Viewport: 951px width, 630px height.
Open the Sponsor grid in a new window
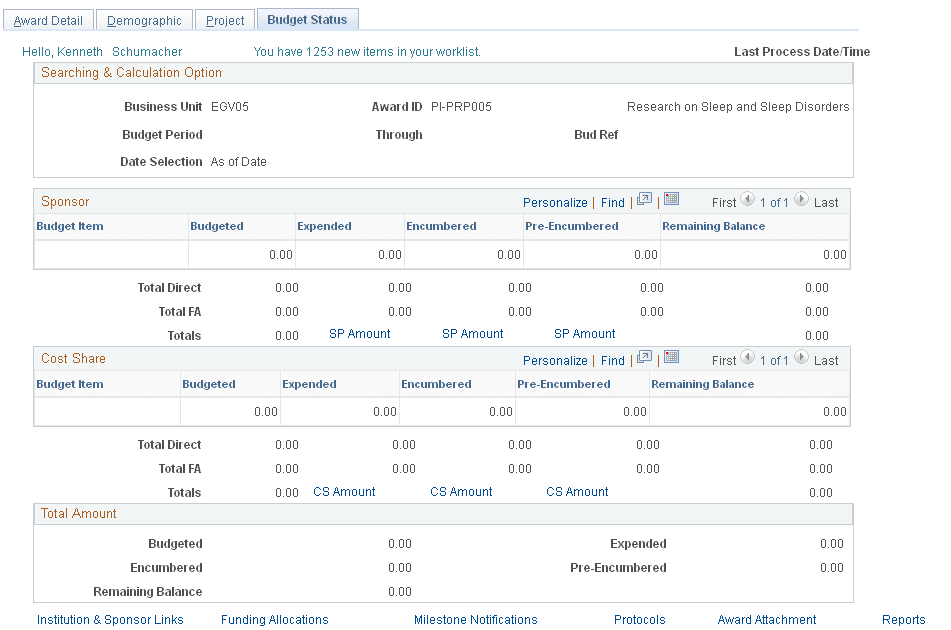click(x=644, y=202)
